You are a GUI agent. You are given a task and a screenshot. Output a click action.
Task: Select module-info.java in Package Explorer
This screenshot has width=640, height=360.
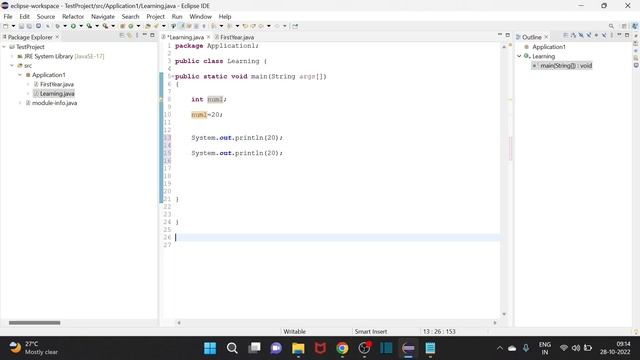54,103
